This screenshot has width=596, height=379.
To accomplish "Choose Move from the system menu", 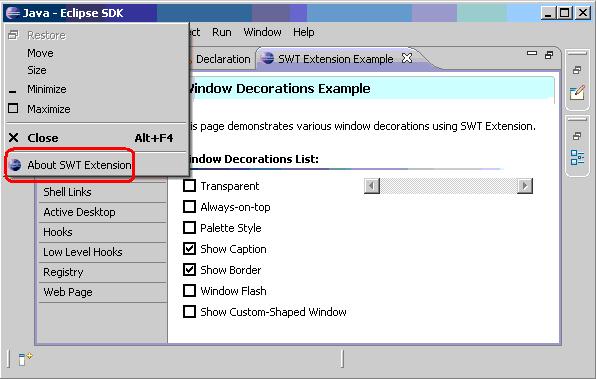I will pos(97,53).
